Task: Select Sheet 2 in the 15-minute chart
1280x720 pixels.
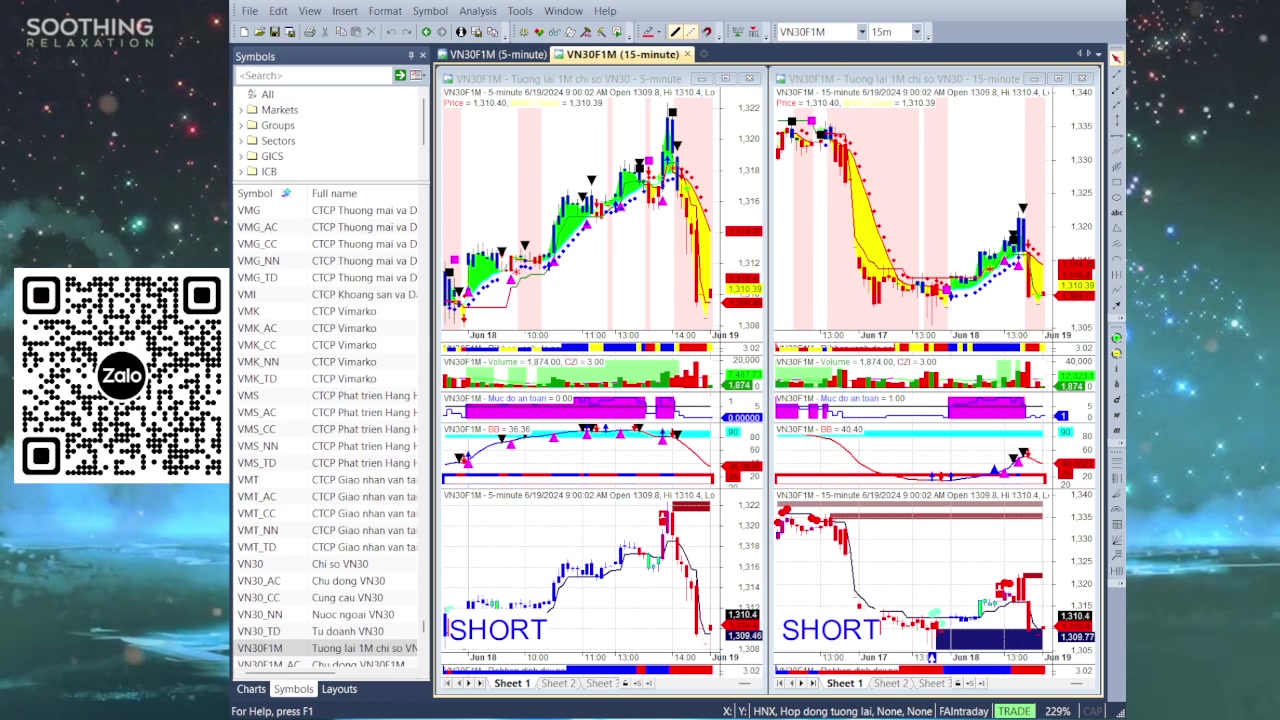Action: pos(890,684)
